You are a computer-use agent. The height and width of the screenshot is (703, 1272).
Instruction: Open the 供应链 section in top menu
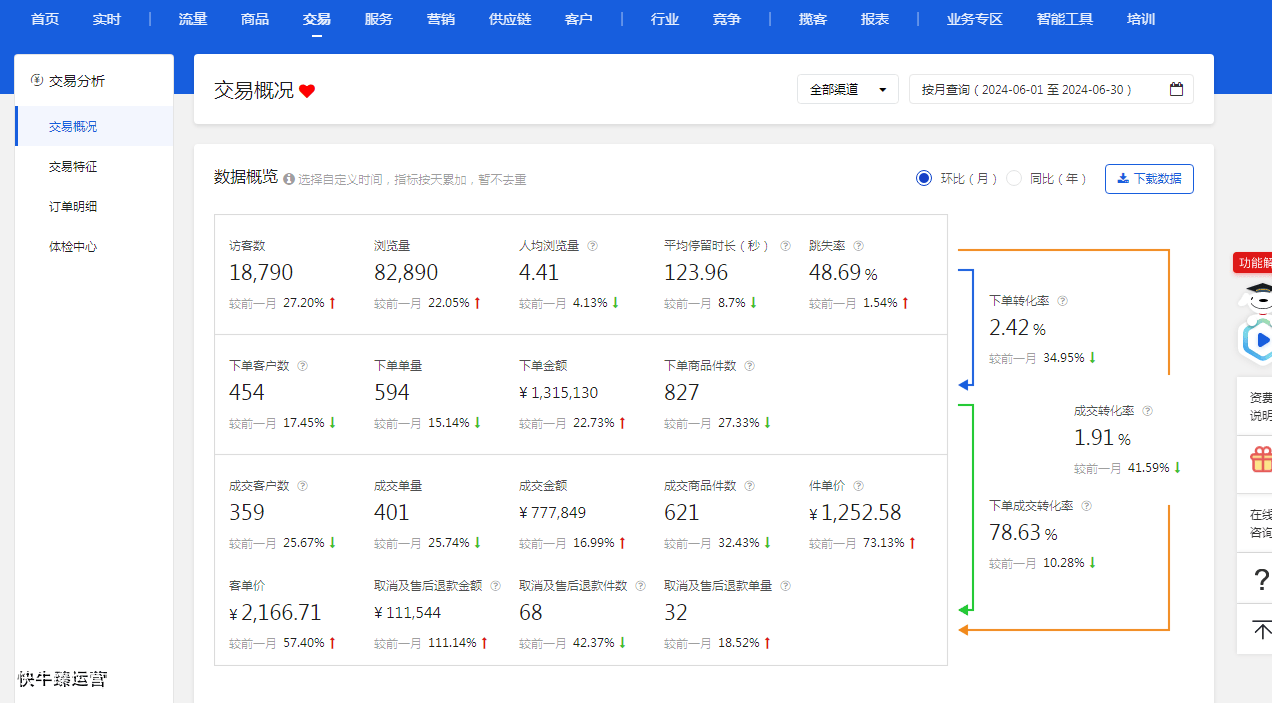510,18
